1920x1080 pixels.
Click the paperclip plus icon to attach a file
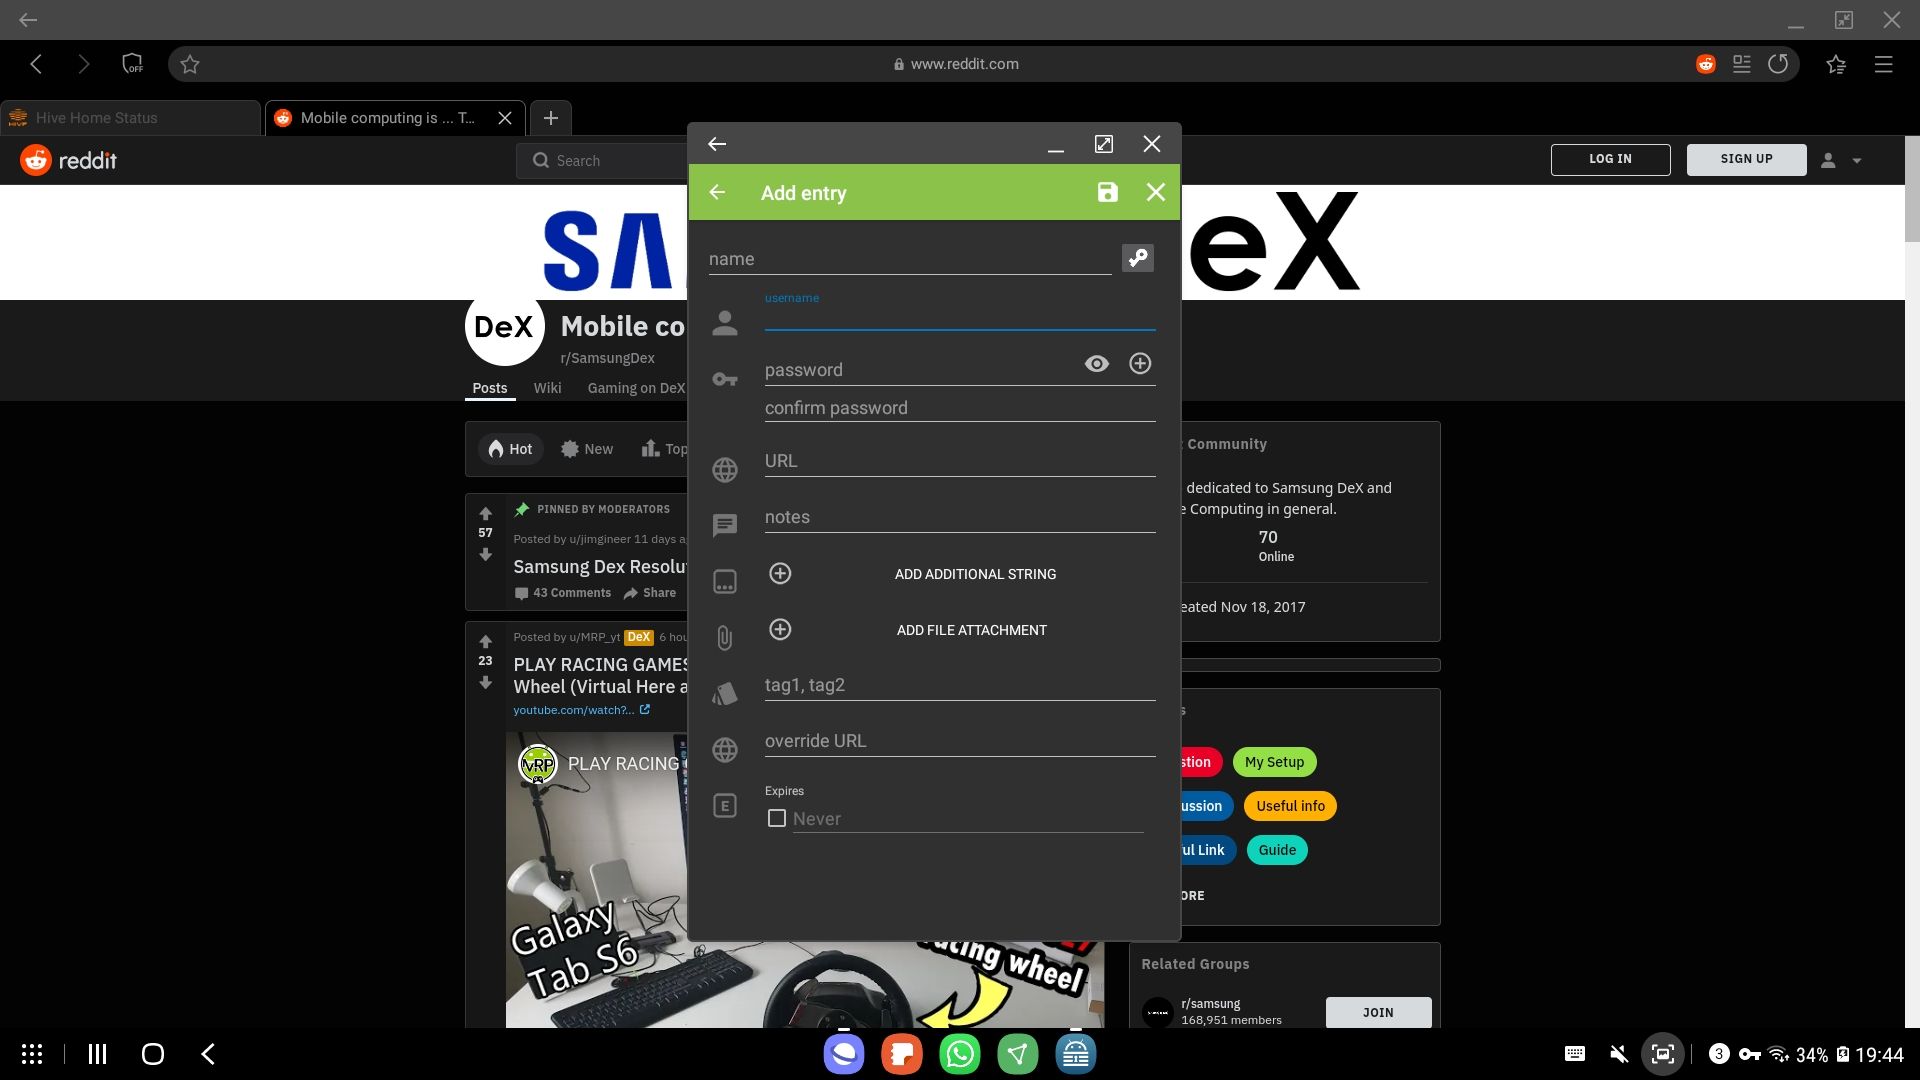tap(780, 629)
